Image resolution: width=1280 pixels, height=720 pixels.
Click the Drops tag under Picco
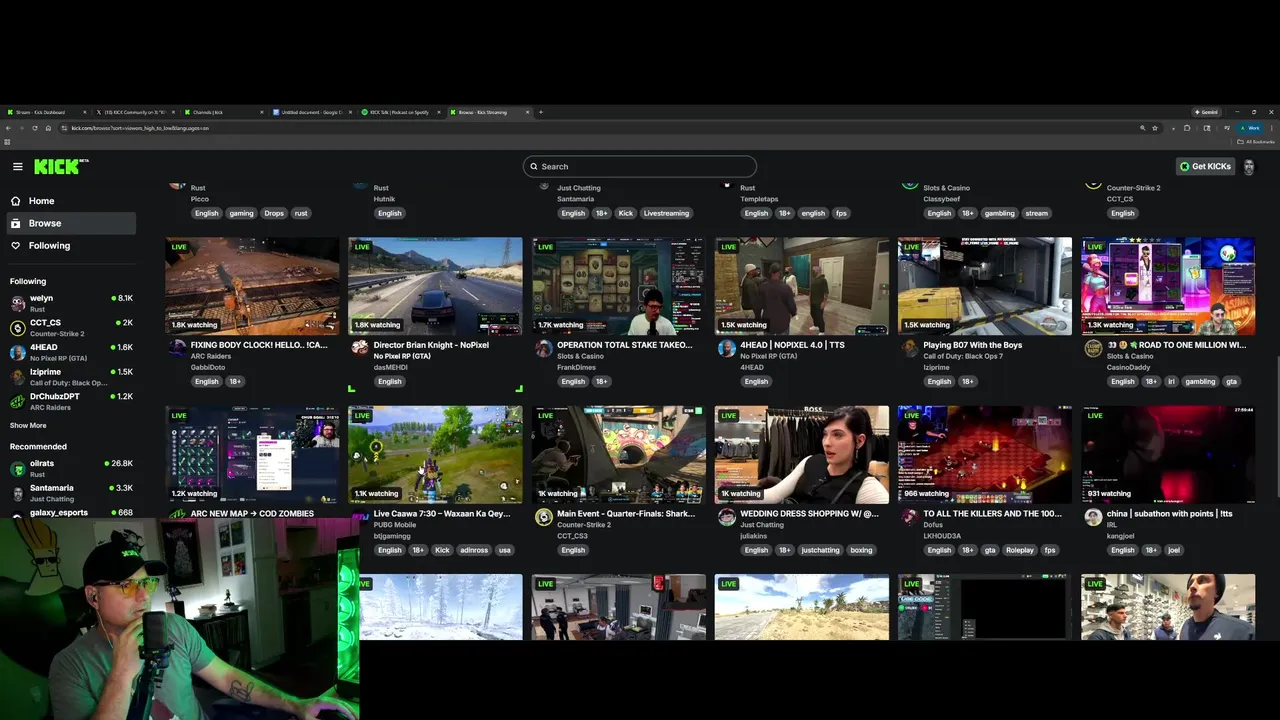coord(274,213)
